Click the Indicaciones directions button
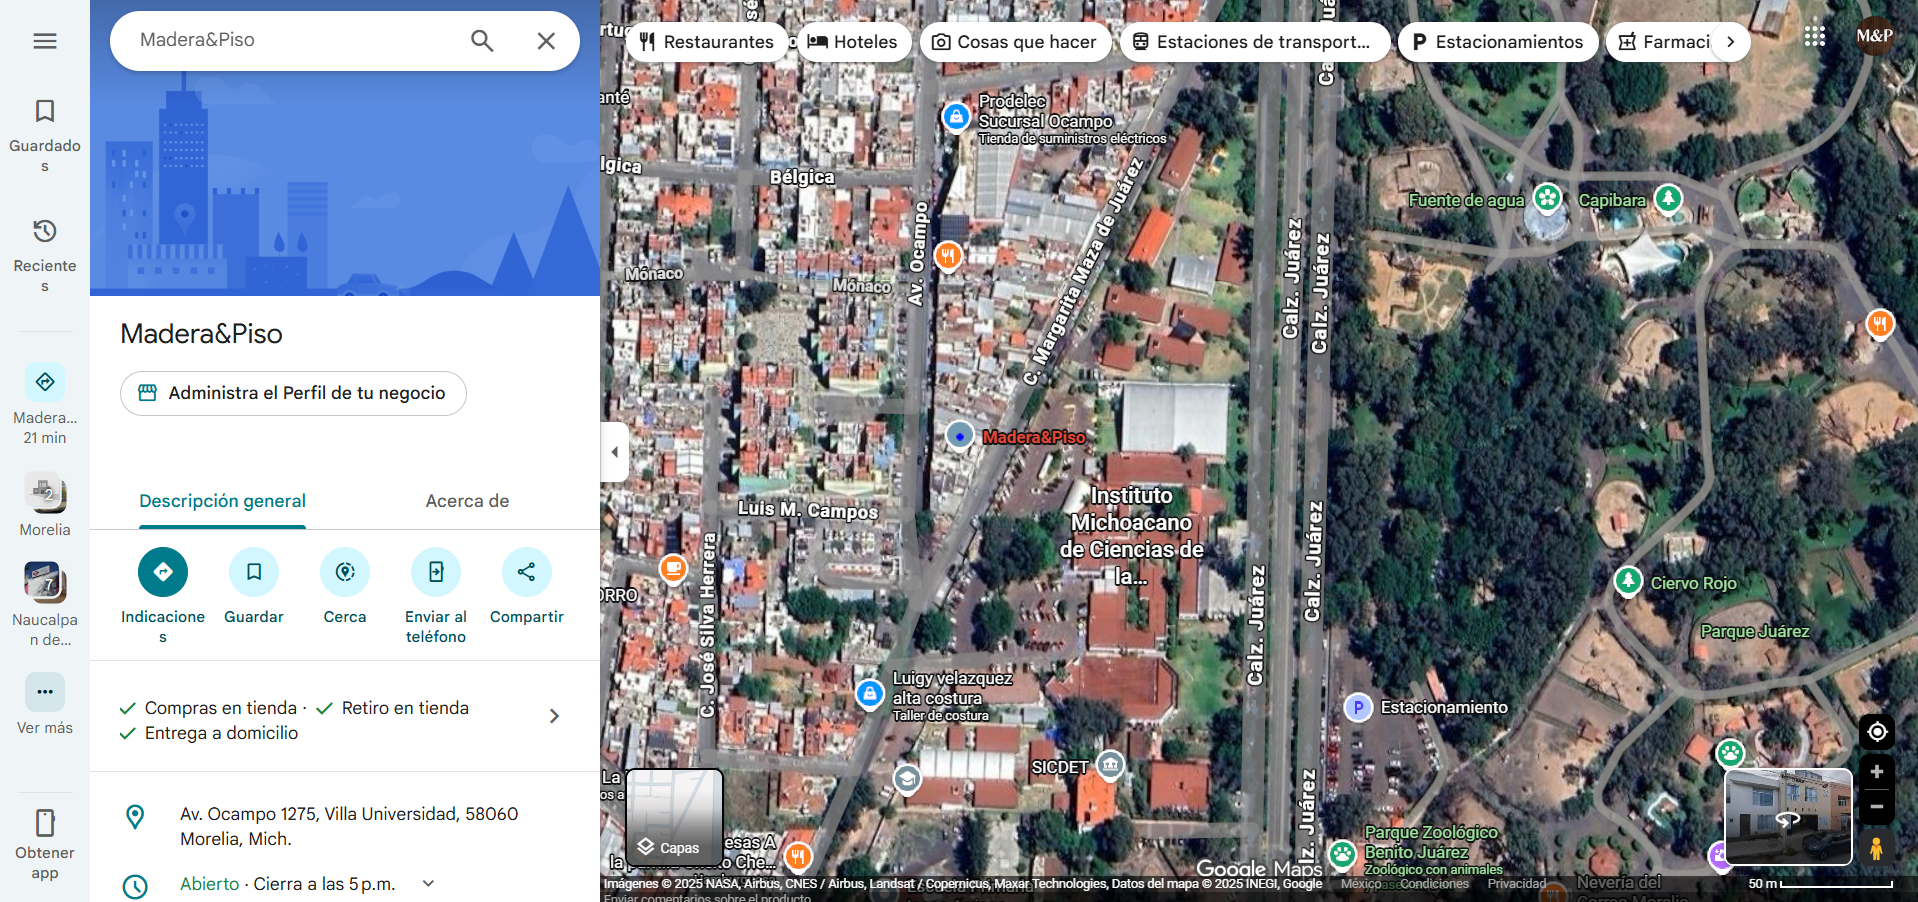The height and width of the screenshot is (902, 1918). [x=163, y=572]
